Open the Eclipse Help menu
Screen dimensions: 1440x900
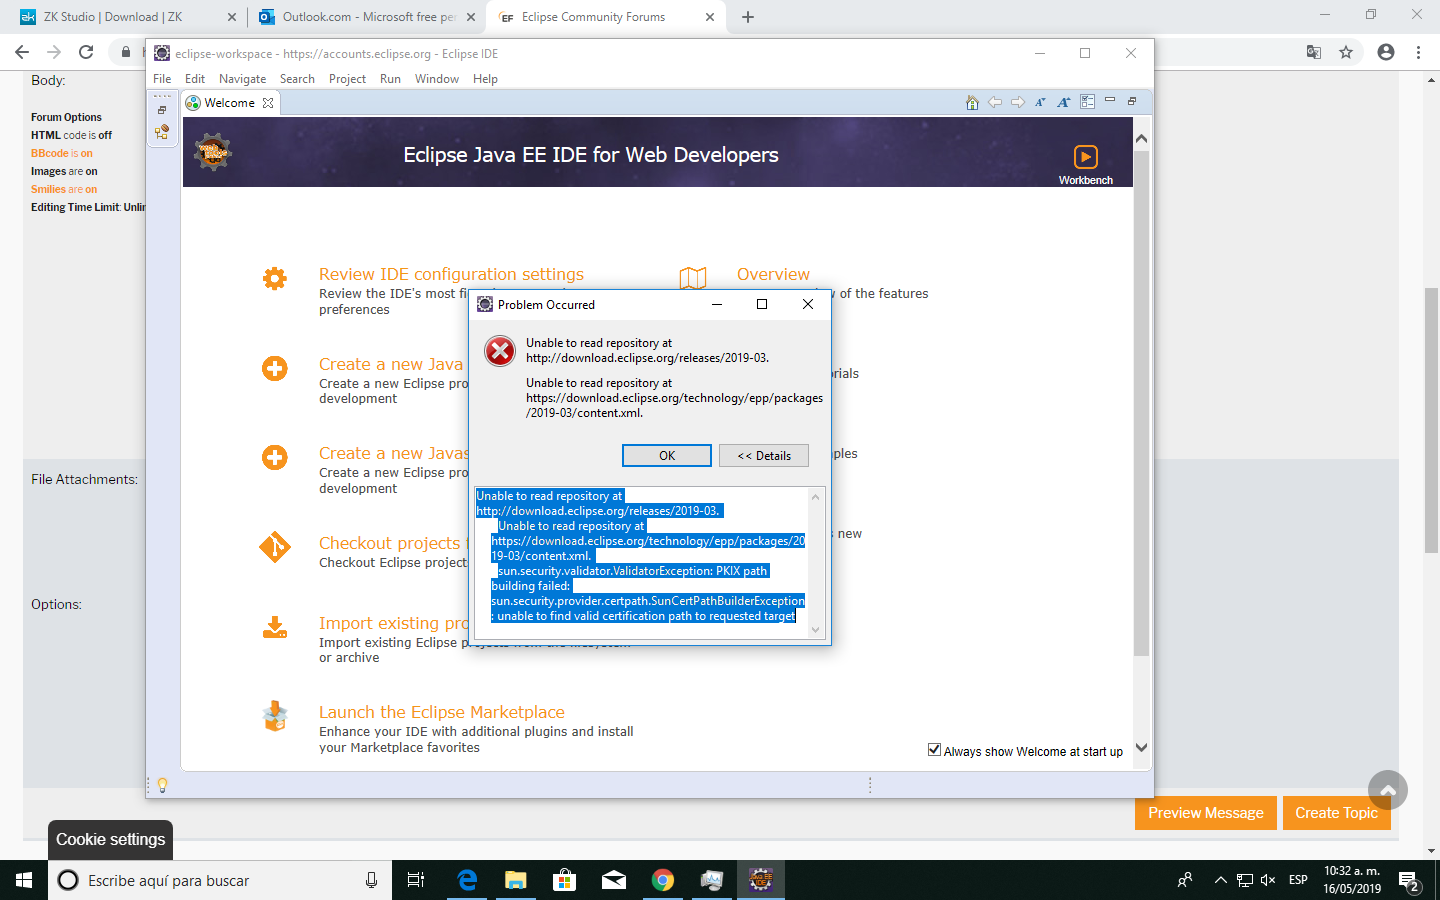click(x=485, y=79)
